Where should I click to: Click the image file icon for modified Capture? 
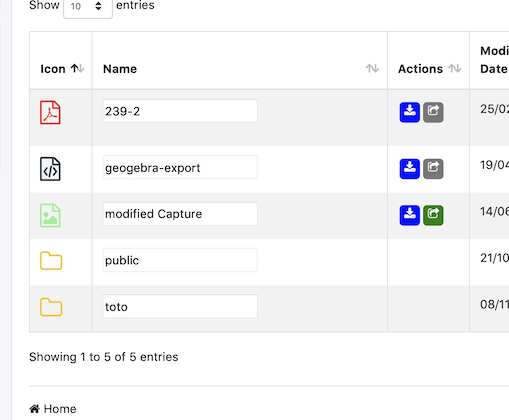(x=50, y=215)
